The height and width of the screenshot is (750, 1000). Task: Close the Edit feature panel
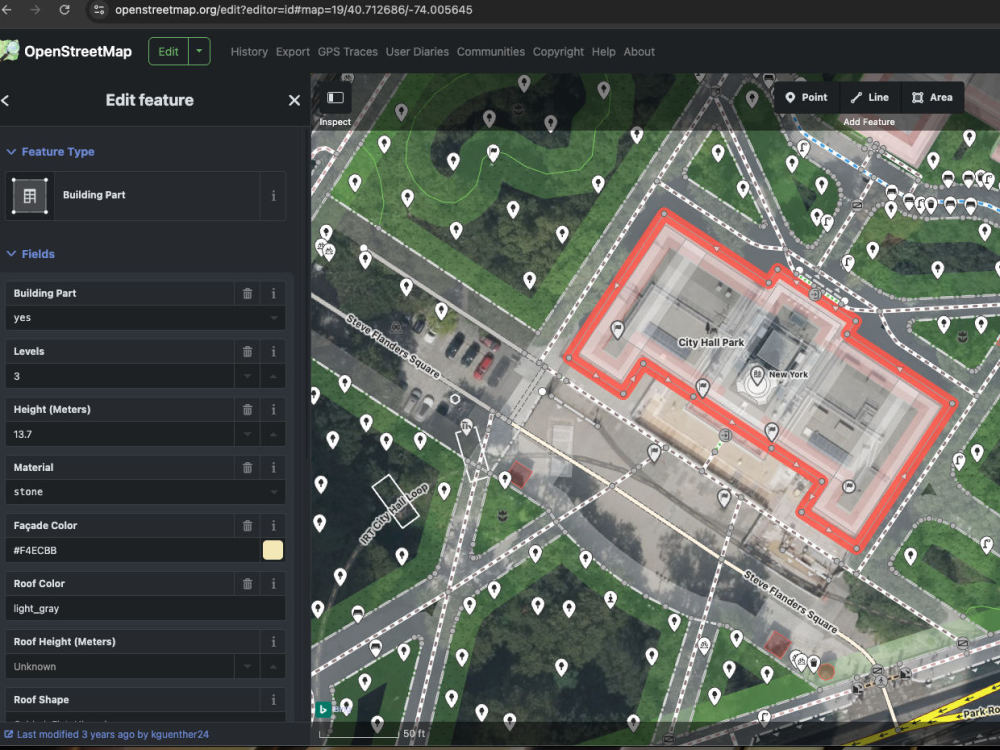click(294, 100)
